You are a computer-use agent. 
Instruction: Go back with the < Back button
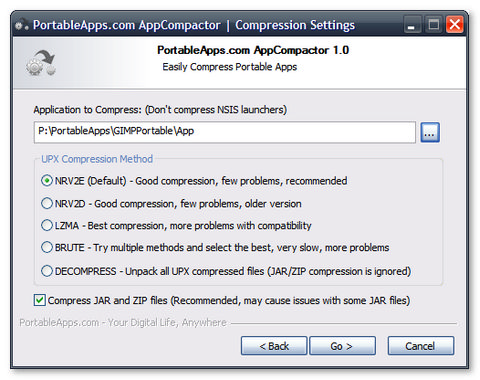[x=274, y=346]
